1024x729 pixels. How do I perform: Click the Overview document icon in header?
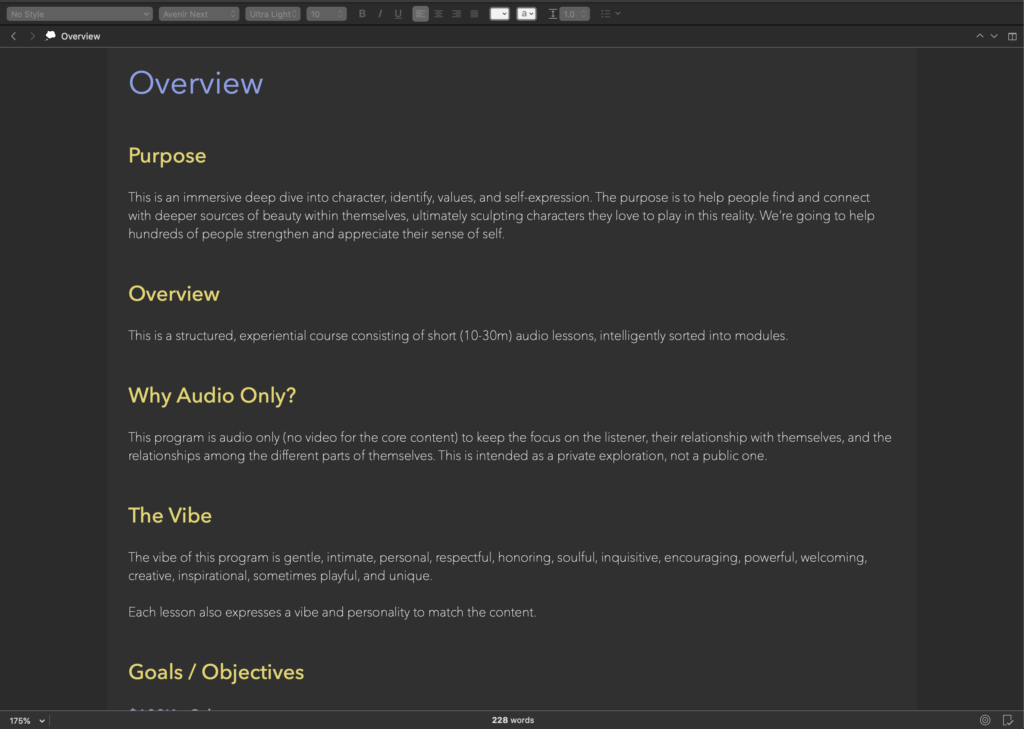(51, 36)
